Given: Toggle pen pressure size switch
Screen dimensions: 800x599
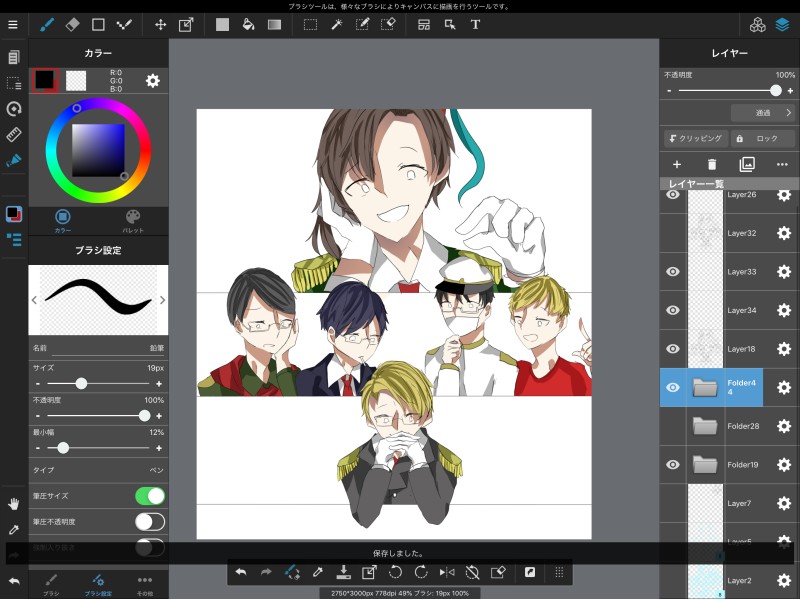Looking at the screenshot, I should [x=150, y=496].
